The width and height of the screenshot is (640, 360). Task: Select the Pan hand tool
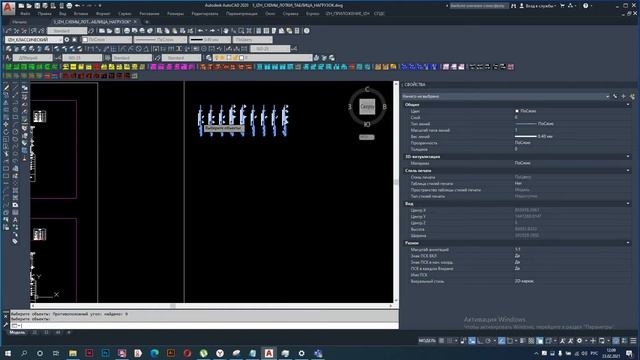click(x=226, y=31)
